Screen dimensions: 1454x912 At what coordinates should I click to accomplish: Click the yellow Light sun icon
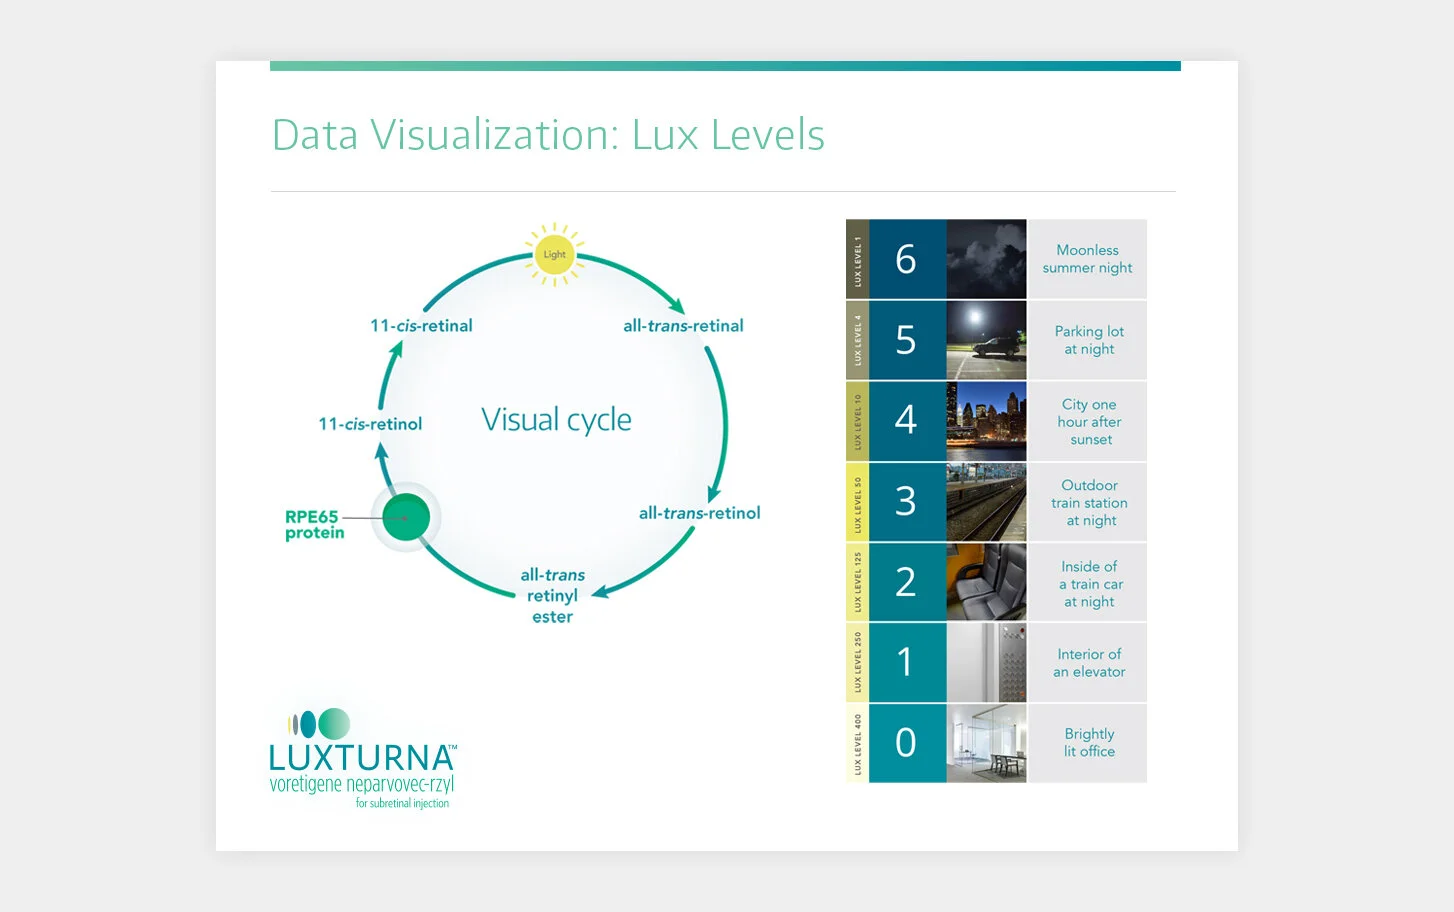[x=554, y=254]
